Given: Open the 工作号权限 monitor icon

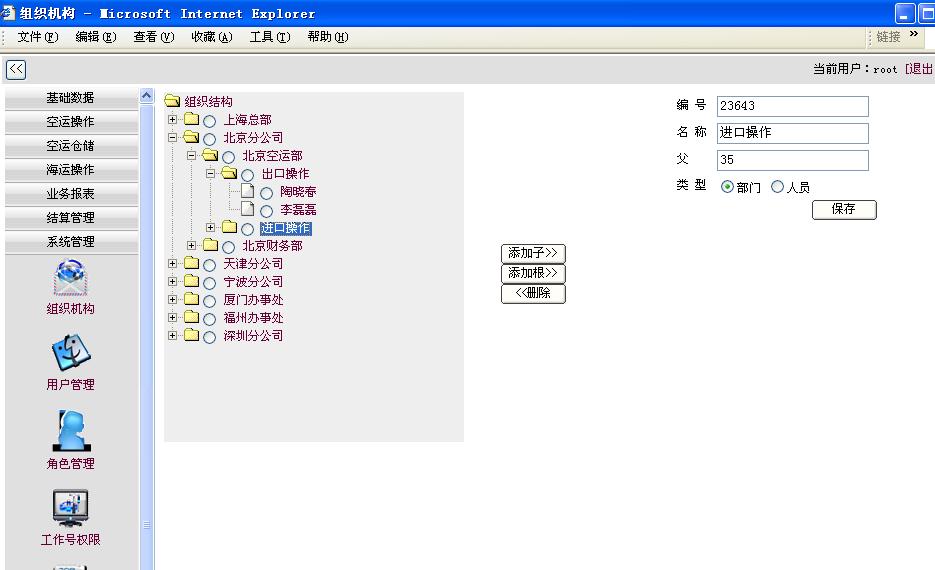Looking at the screenshot, I should 70,508.
